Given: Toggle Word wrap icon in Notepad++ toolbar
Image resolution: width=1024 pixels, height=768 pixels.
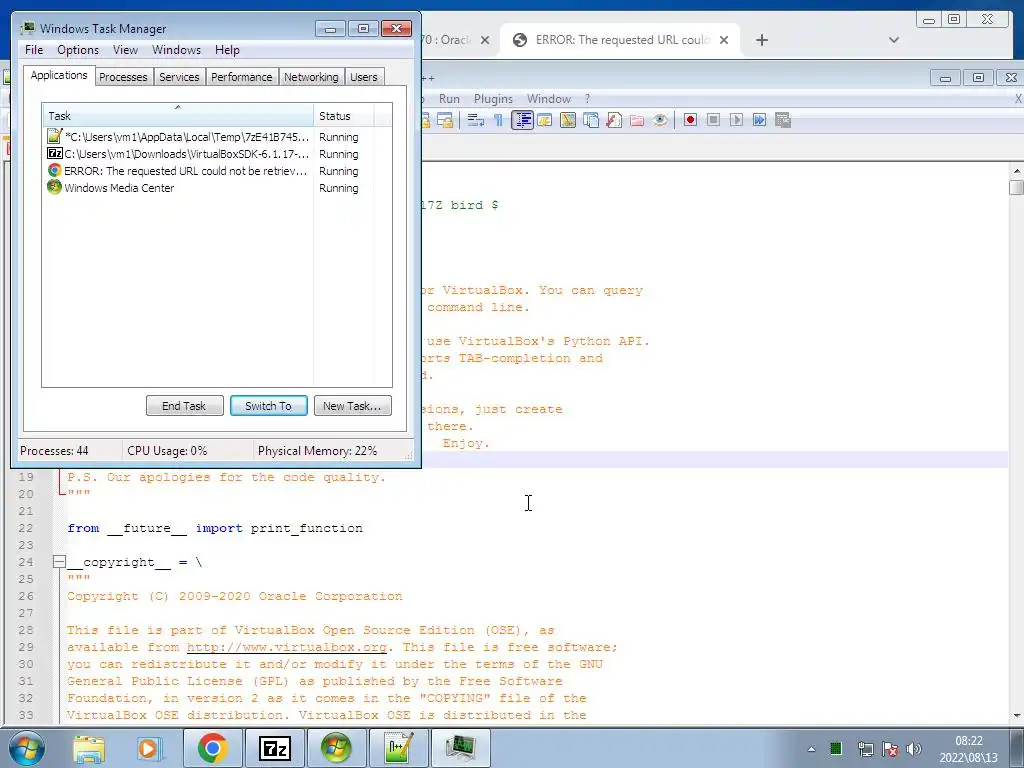Looking at the screenshot, I should 475,120.
